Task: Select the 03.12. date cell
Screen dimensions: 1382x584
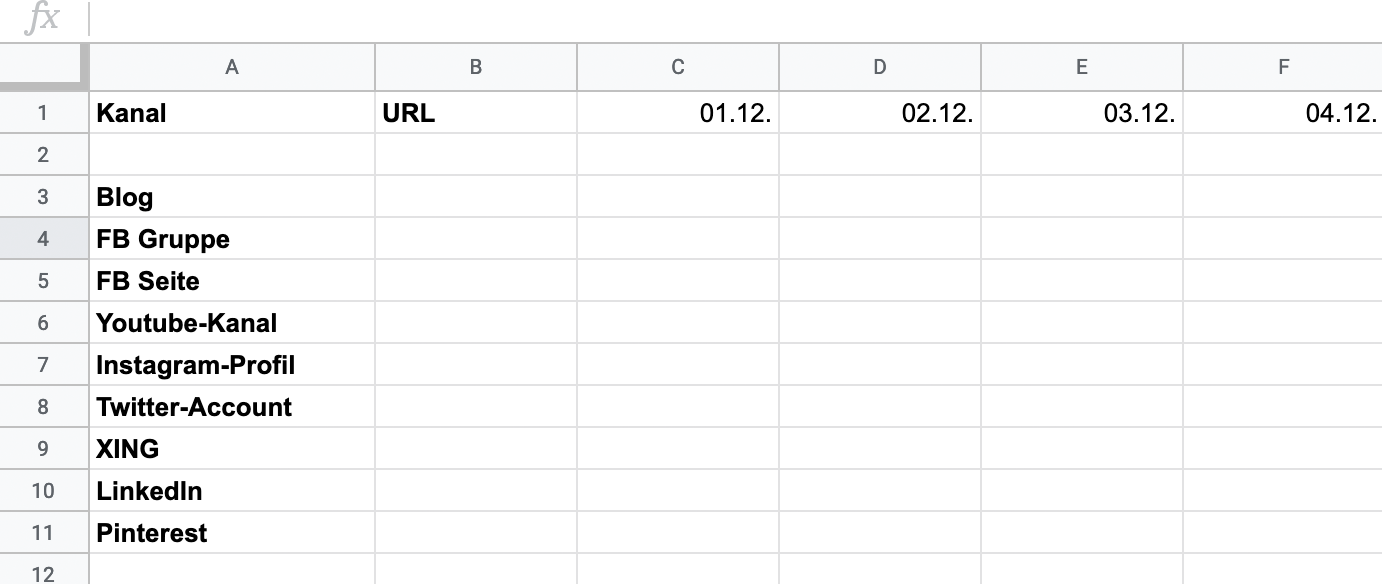Action: tap(1082, 113)
